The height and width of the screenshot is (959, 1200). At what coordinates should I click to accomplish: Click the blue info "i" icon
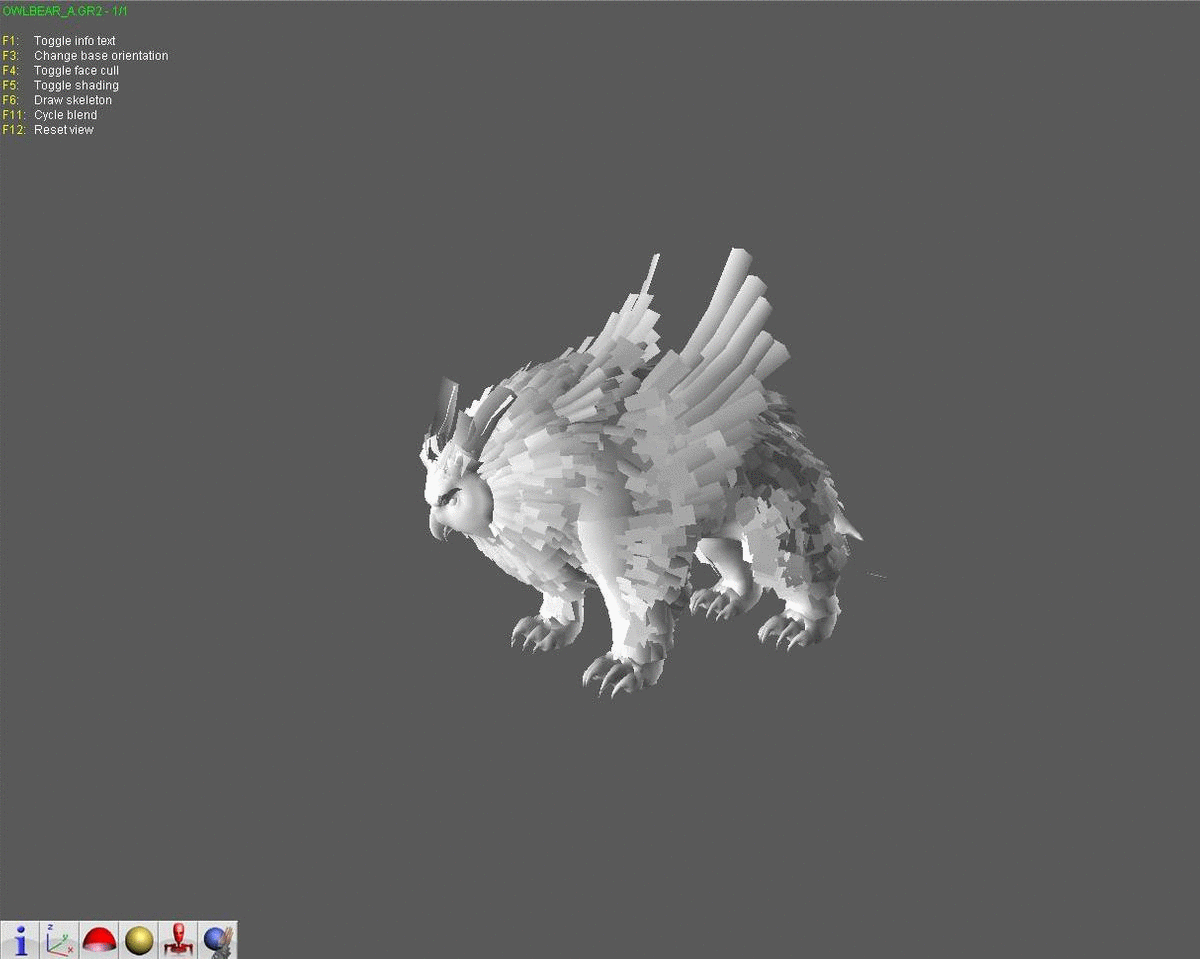coord(21,940)
